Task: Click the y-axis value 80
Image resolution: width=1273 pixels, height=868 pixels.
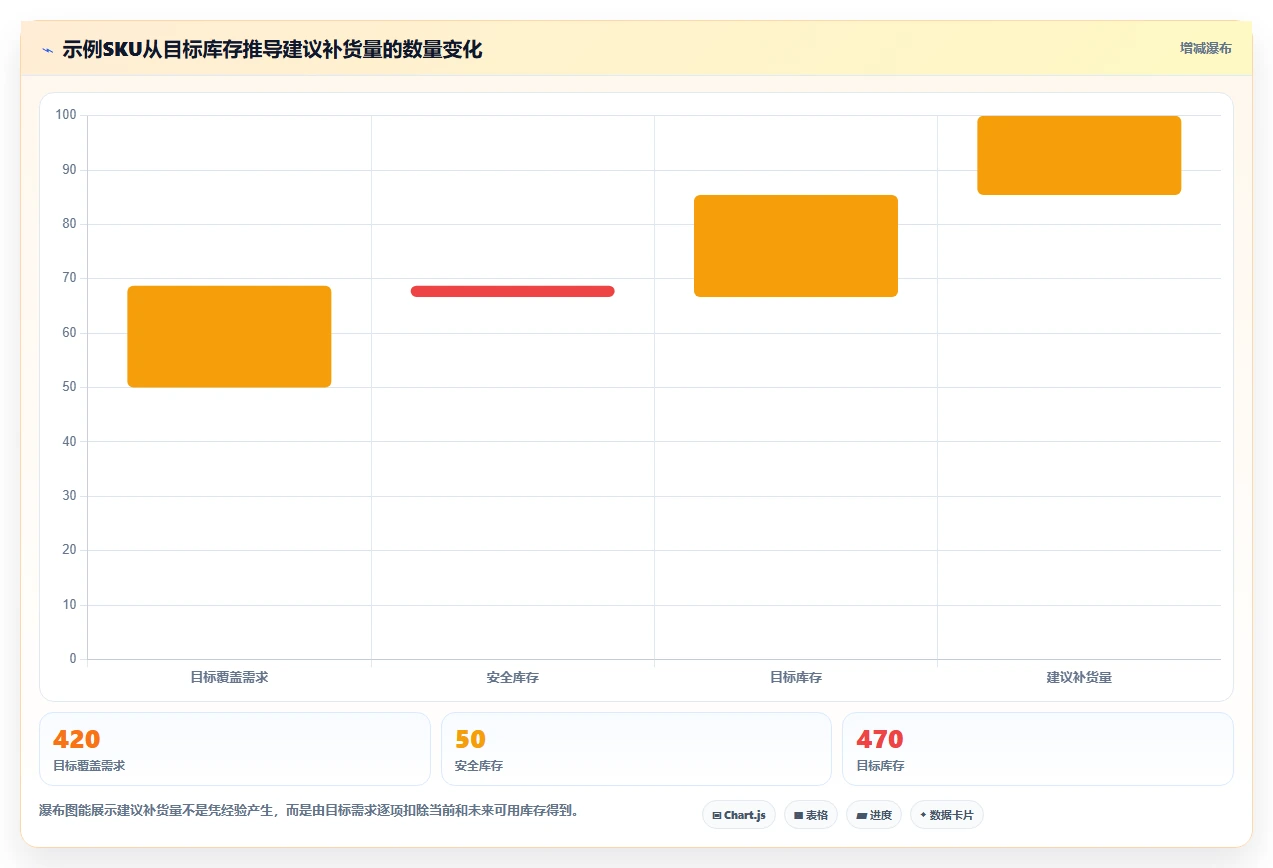Action: point(69,224)
